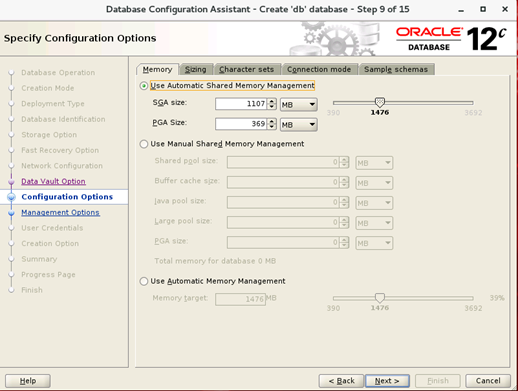Screen dimensions: 518x391
Task: Go to Management Options step
Action: click(x=60, y=212)
